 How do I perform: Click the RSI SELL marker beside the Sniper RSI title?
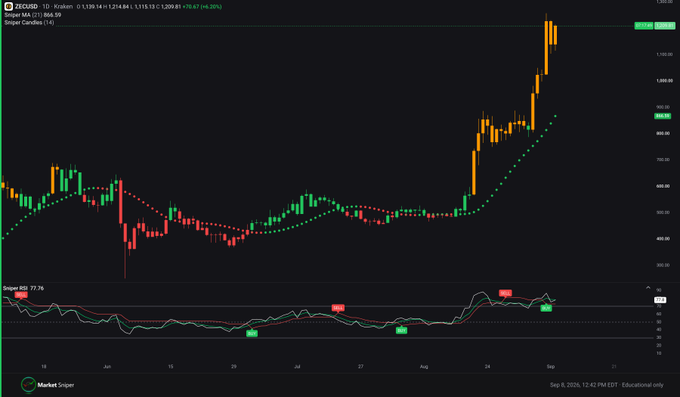coord(21,295)
